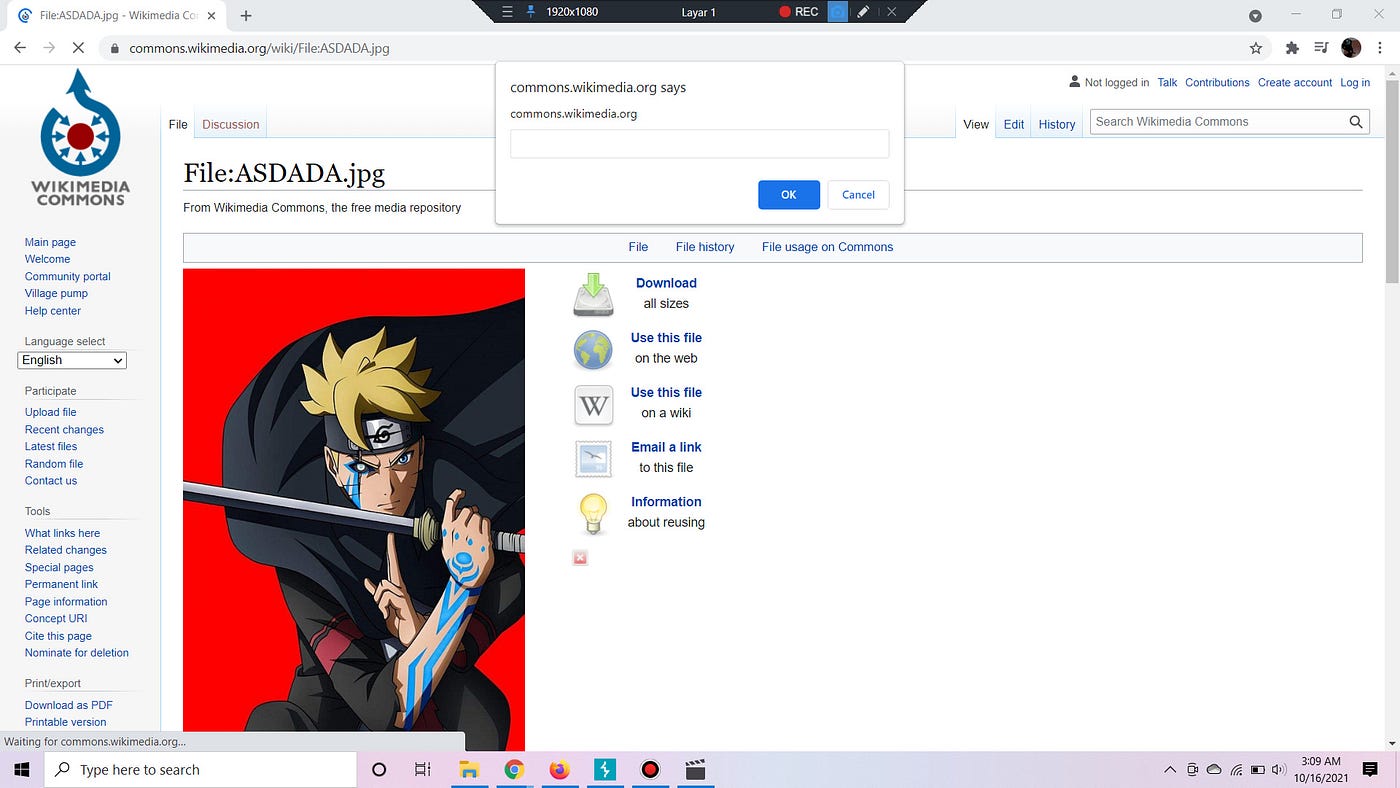Open the English language select dropdown
Screen dimensions: 1400x788
(72, 360)
